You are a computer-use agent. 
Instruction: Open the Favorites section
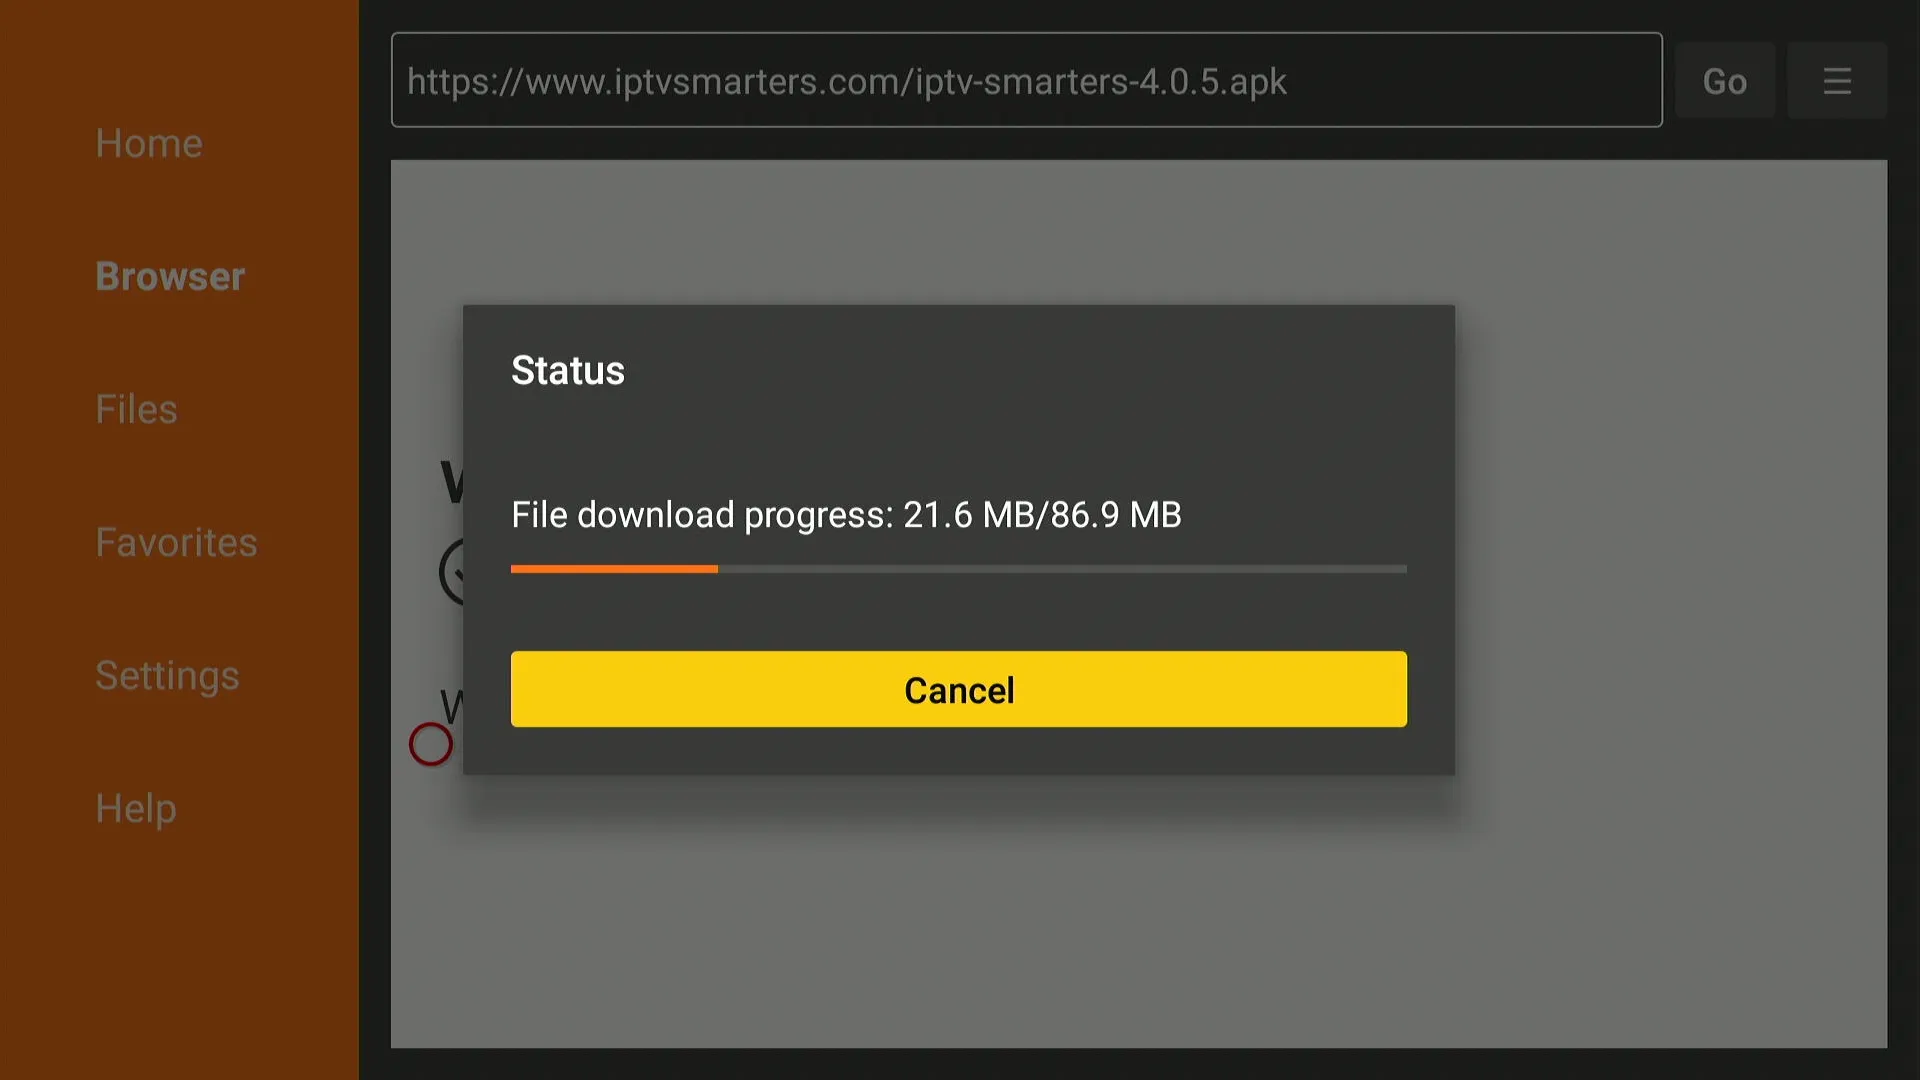[177, 542]
